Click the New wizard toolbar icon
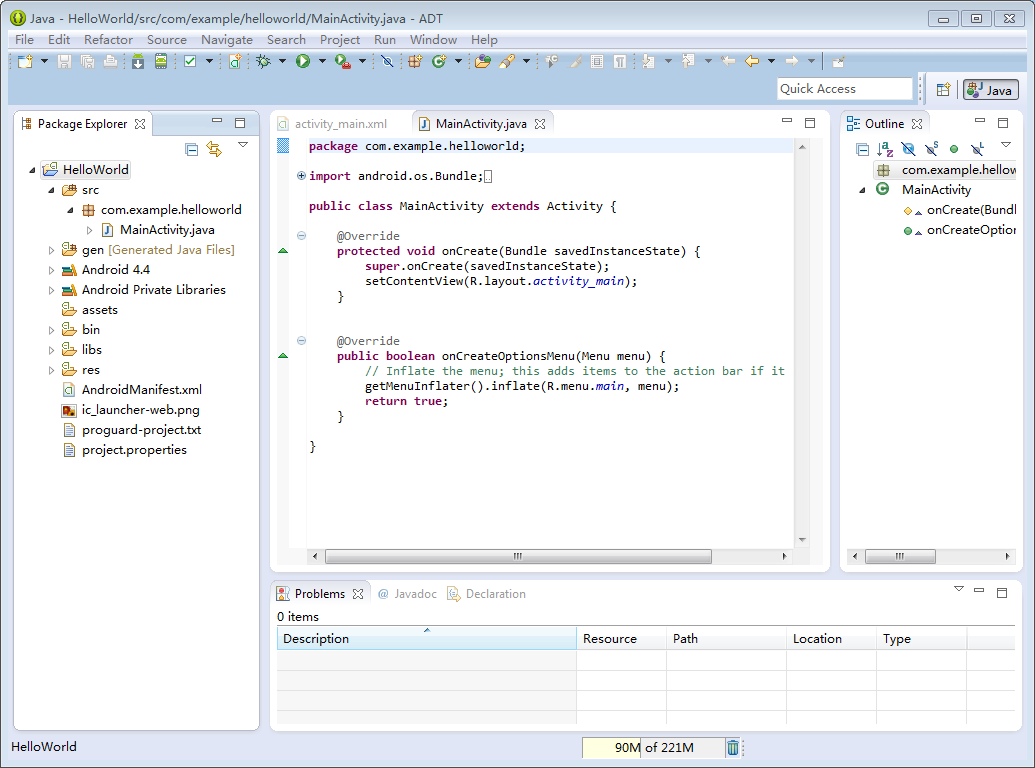 click(x=25, y=61)
